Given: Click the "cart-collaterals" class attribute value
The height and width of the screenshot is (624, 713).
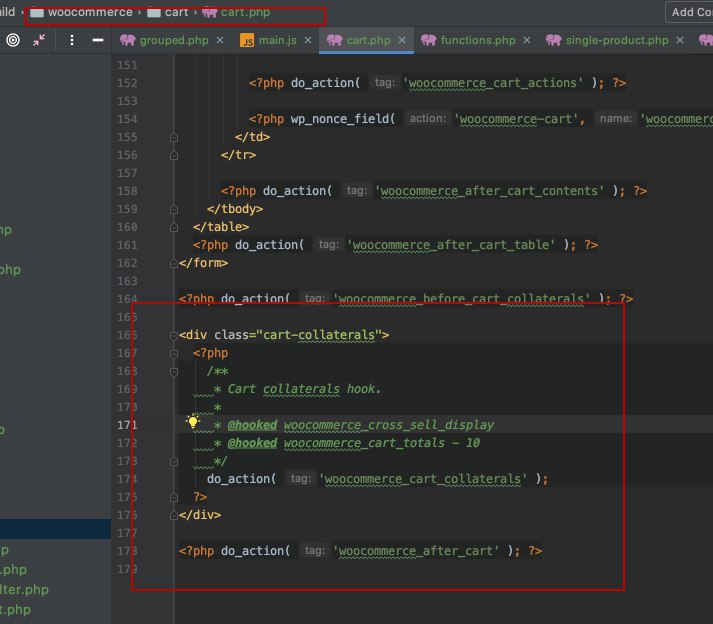Looking at the screenshot, I should (x=319, y=335).
